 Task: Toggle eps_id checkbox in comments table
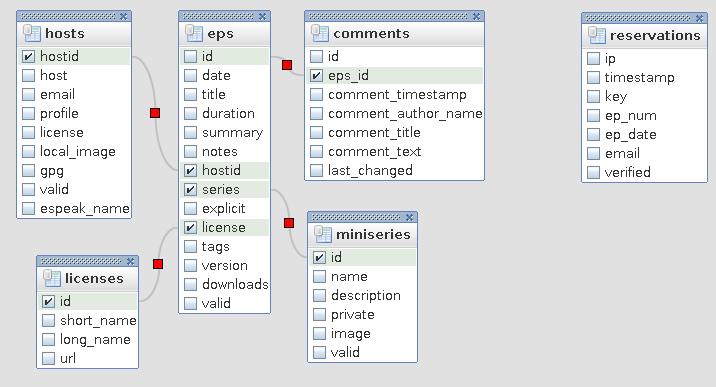(x=316, y=75)
